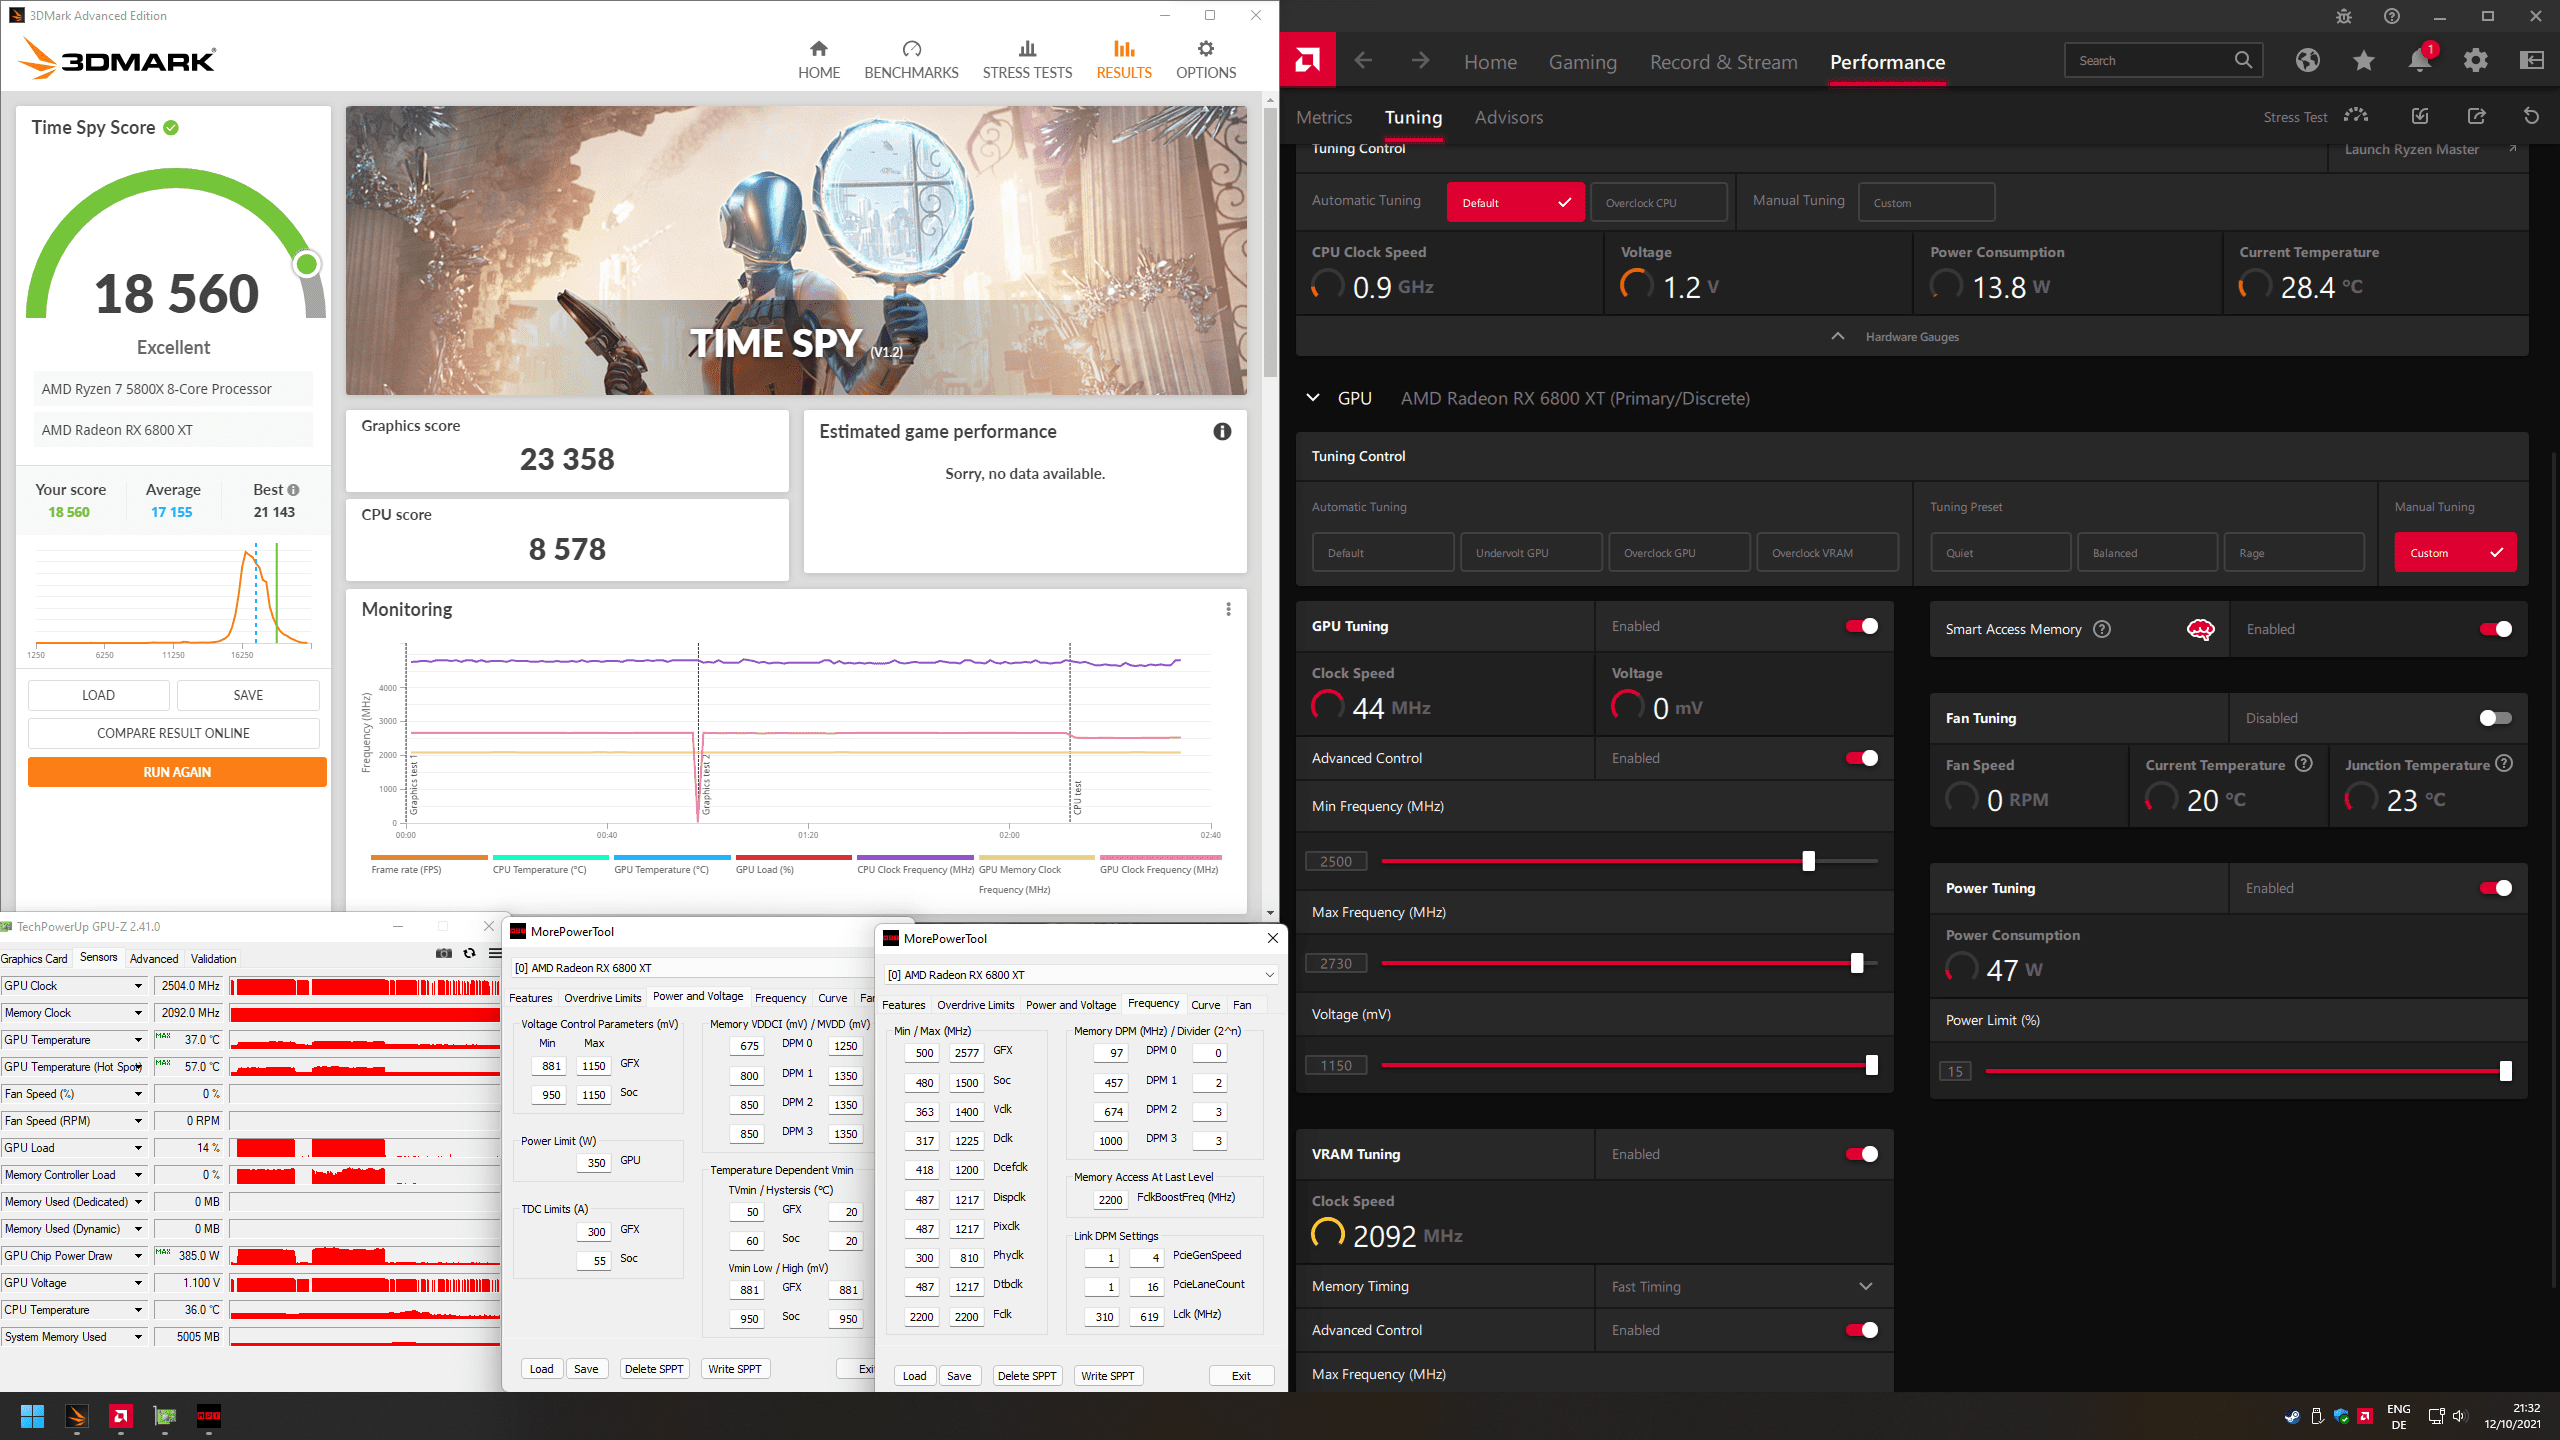Screen dimensions: 2560x1440
Task: Switch to the Metrics tab
Action: click(x=1323, y=118)
